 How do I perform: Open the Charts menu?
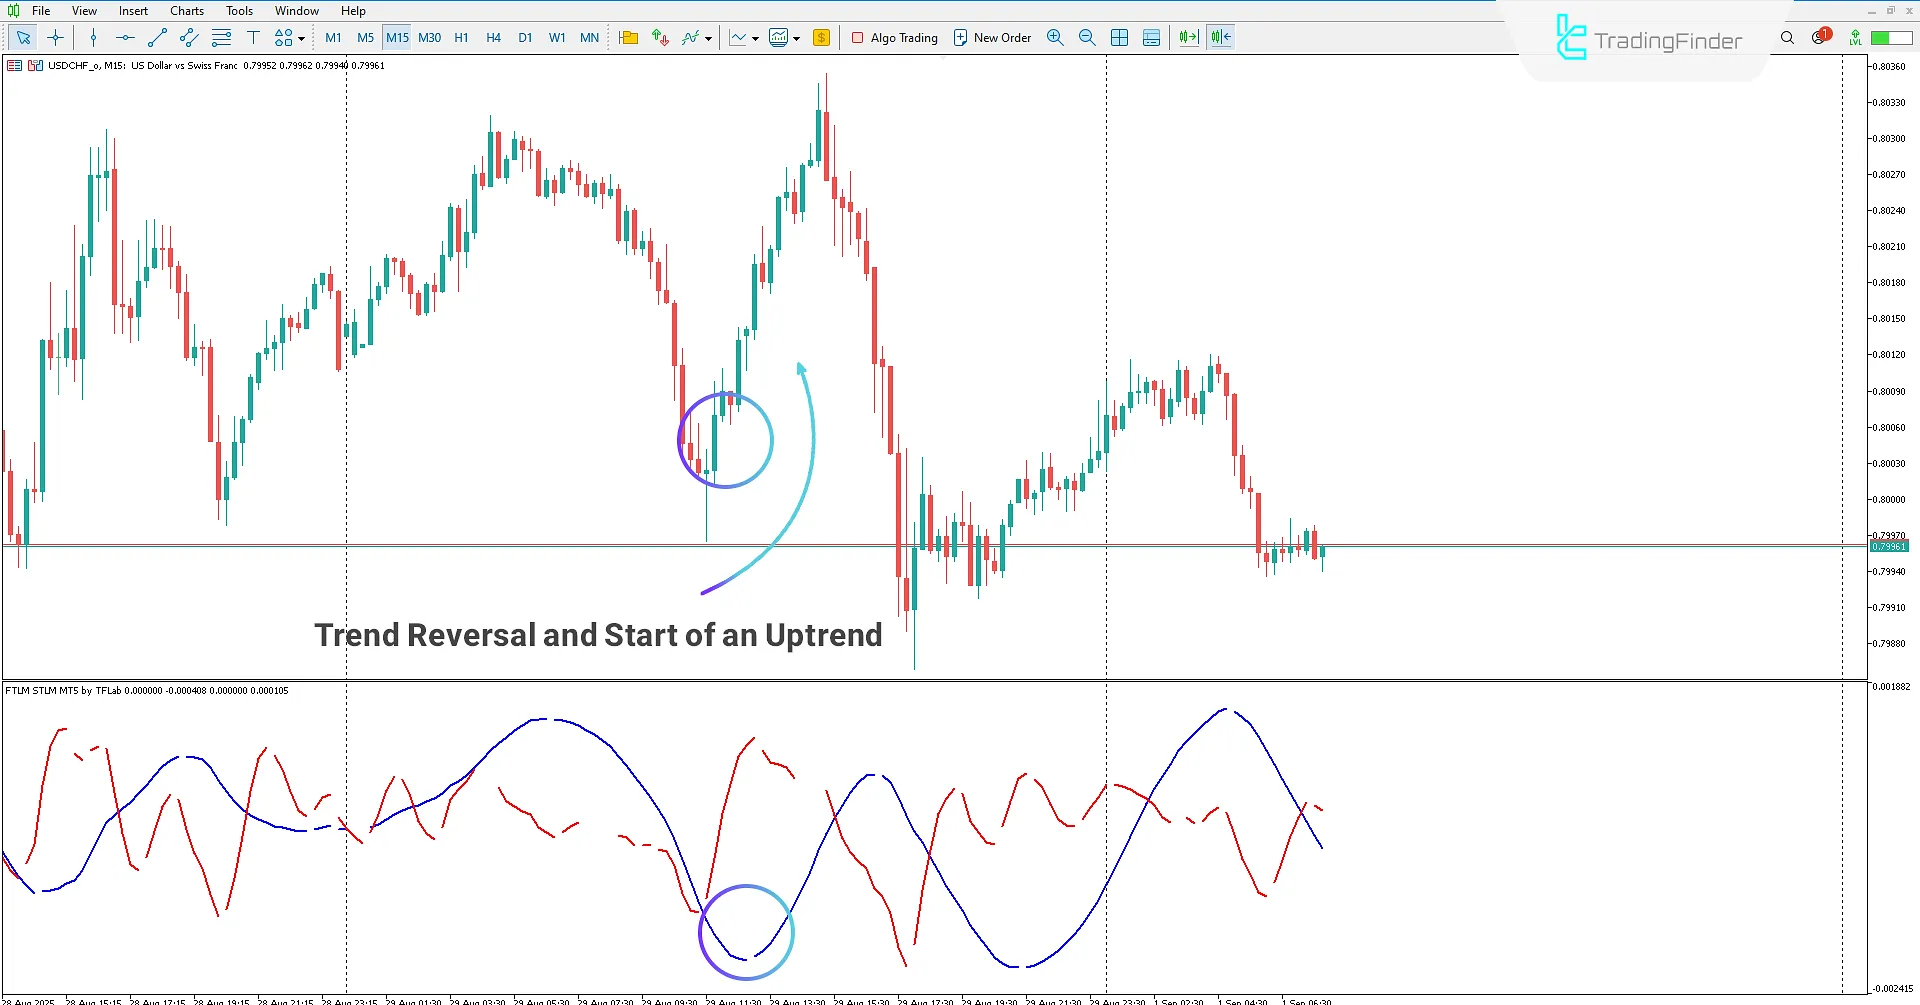pyautogui.click(x=186, y=11)
